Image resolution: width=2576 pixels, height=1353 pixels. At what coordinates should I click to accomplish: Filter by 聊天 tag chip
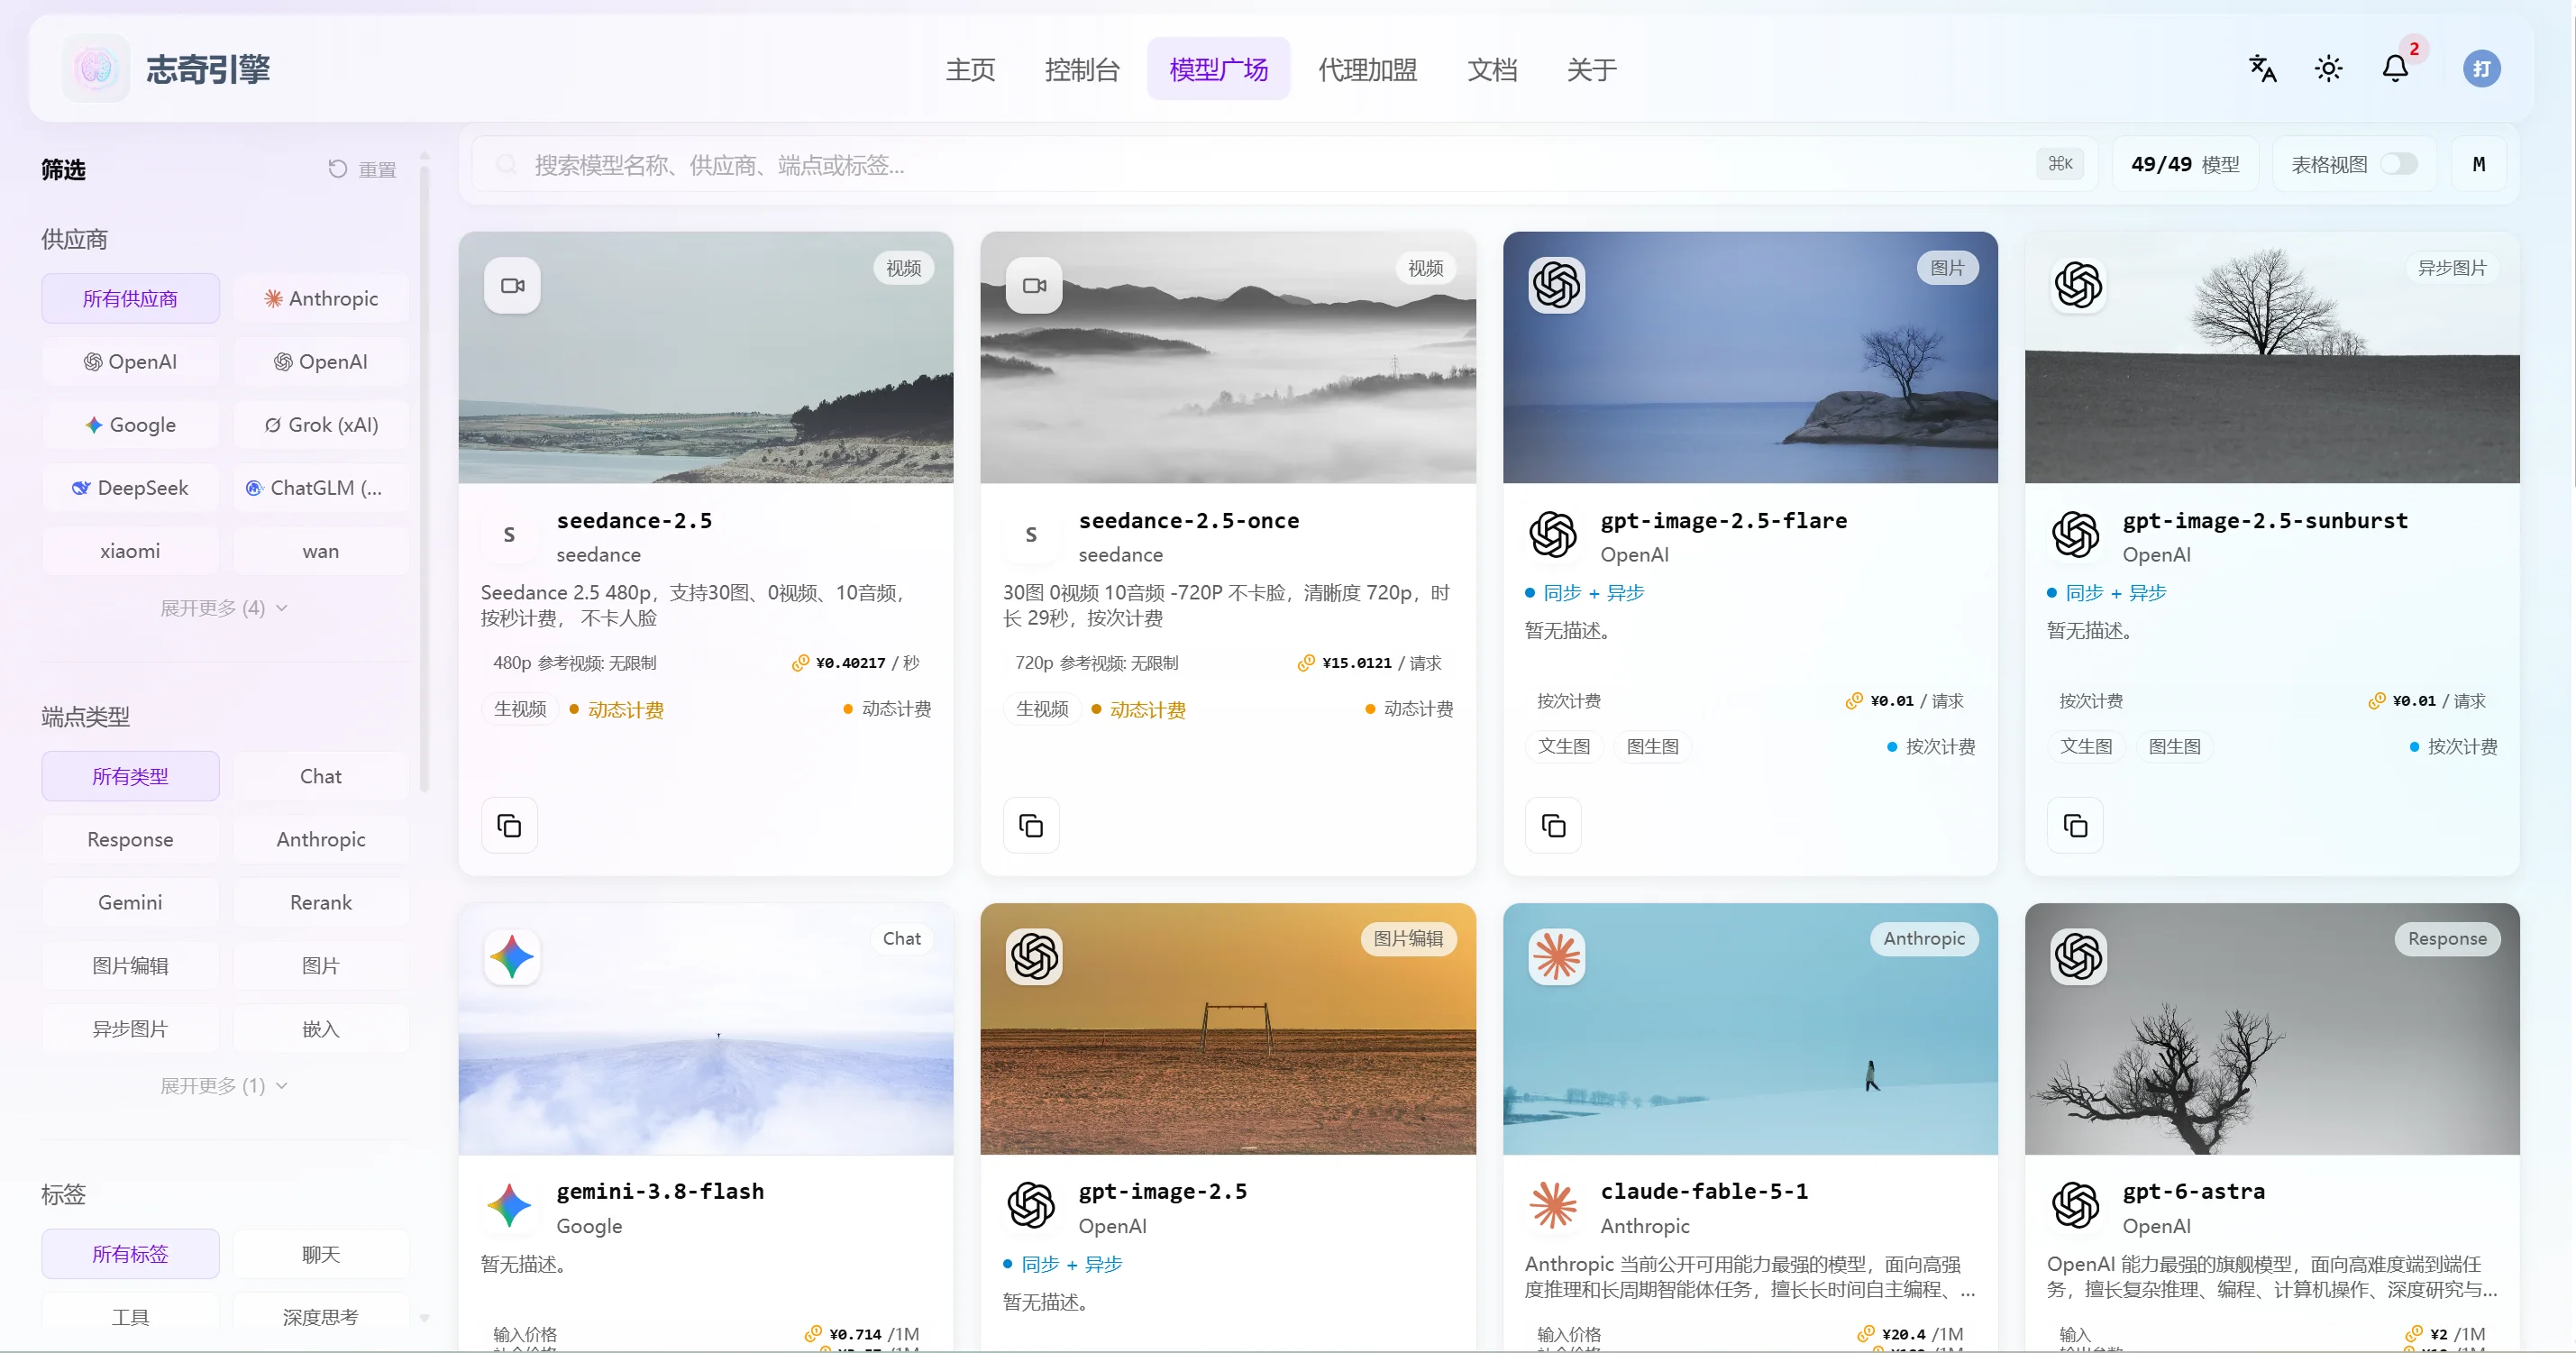point(321,1254)
